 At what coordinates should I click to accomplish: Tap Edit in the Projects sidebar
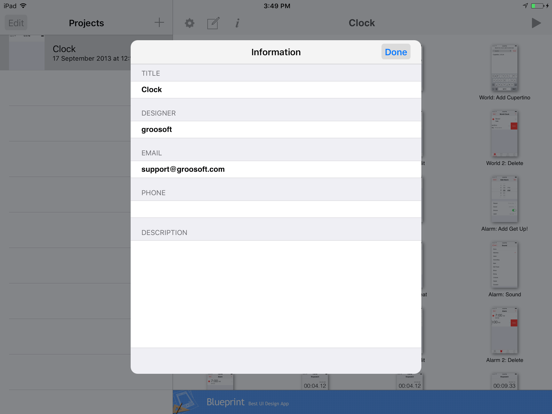16,23
